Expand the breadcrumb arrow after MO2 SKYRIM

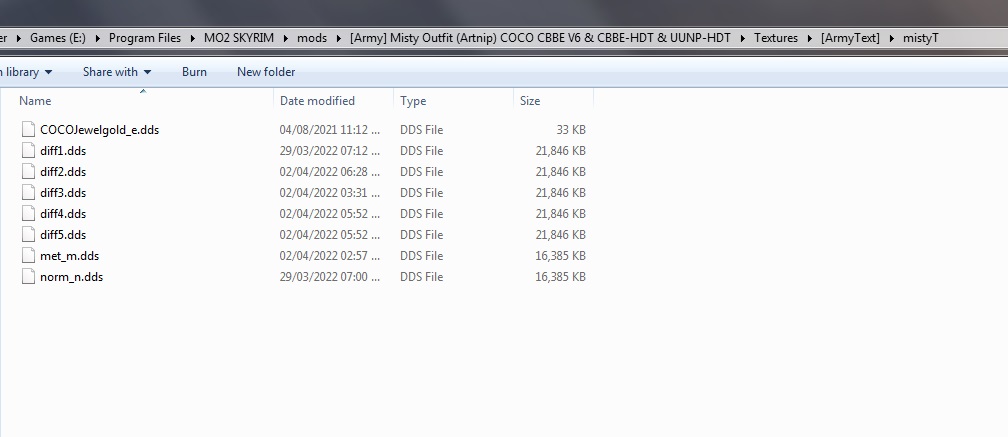click(x=285, y=38)
